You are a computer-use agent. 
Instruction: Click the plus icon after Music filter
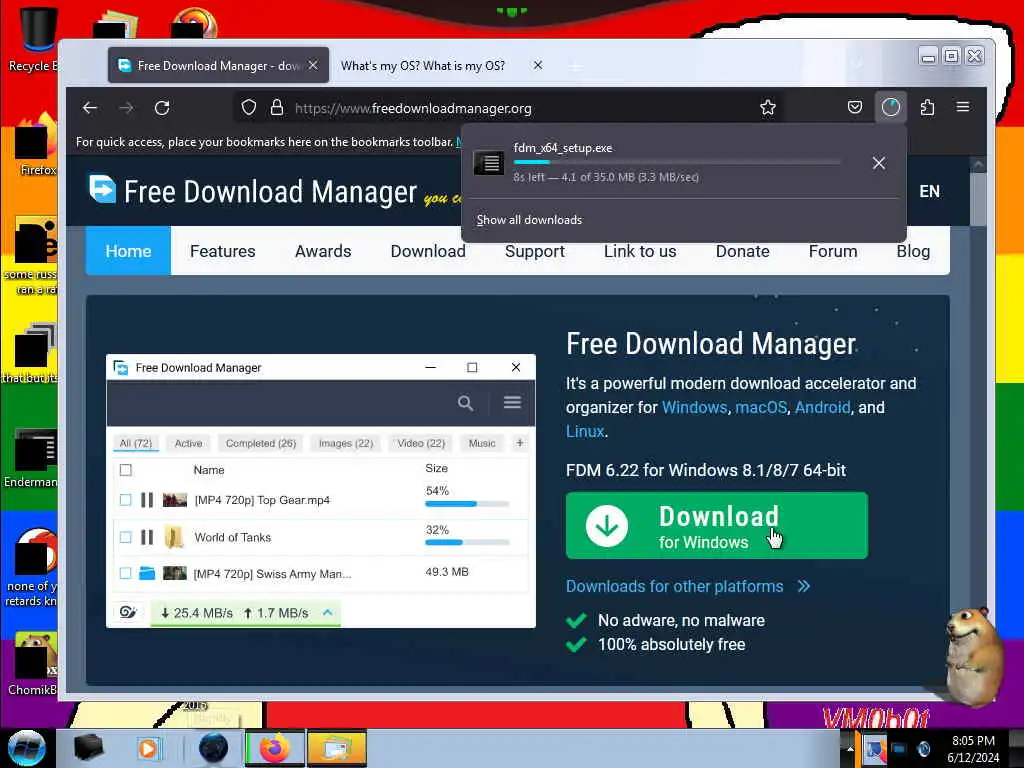(520, 443)
